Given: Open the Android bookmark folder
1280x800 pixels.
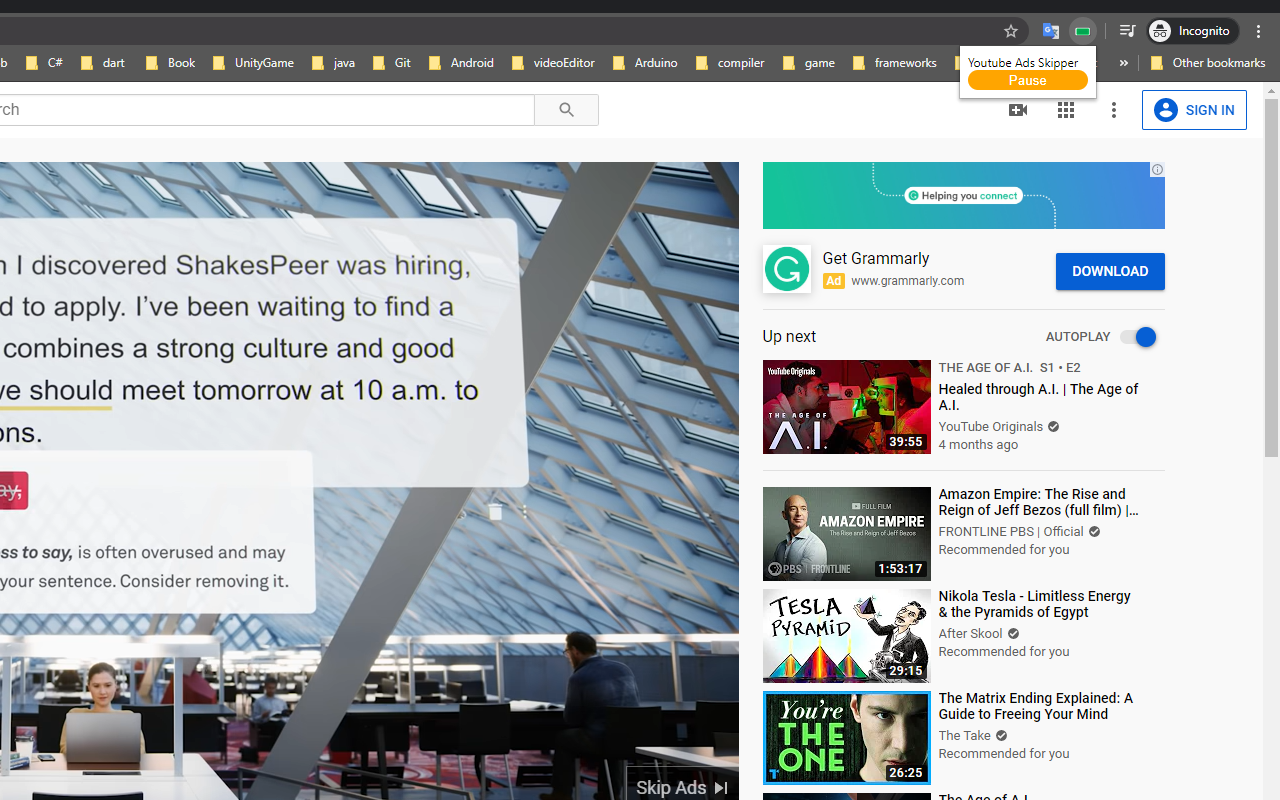Looking at the screenshot, I should (x=461, y=63).
